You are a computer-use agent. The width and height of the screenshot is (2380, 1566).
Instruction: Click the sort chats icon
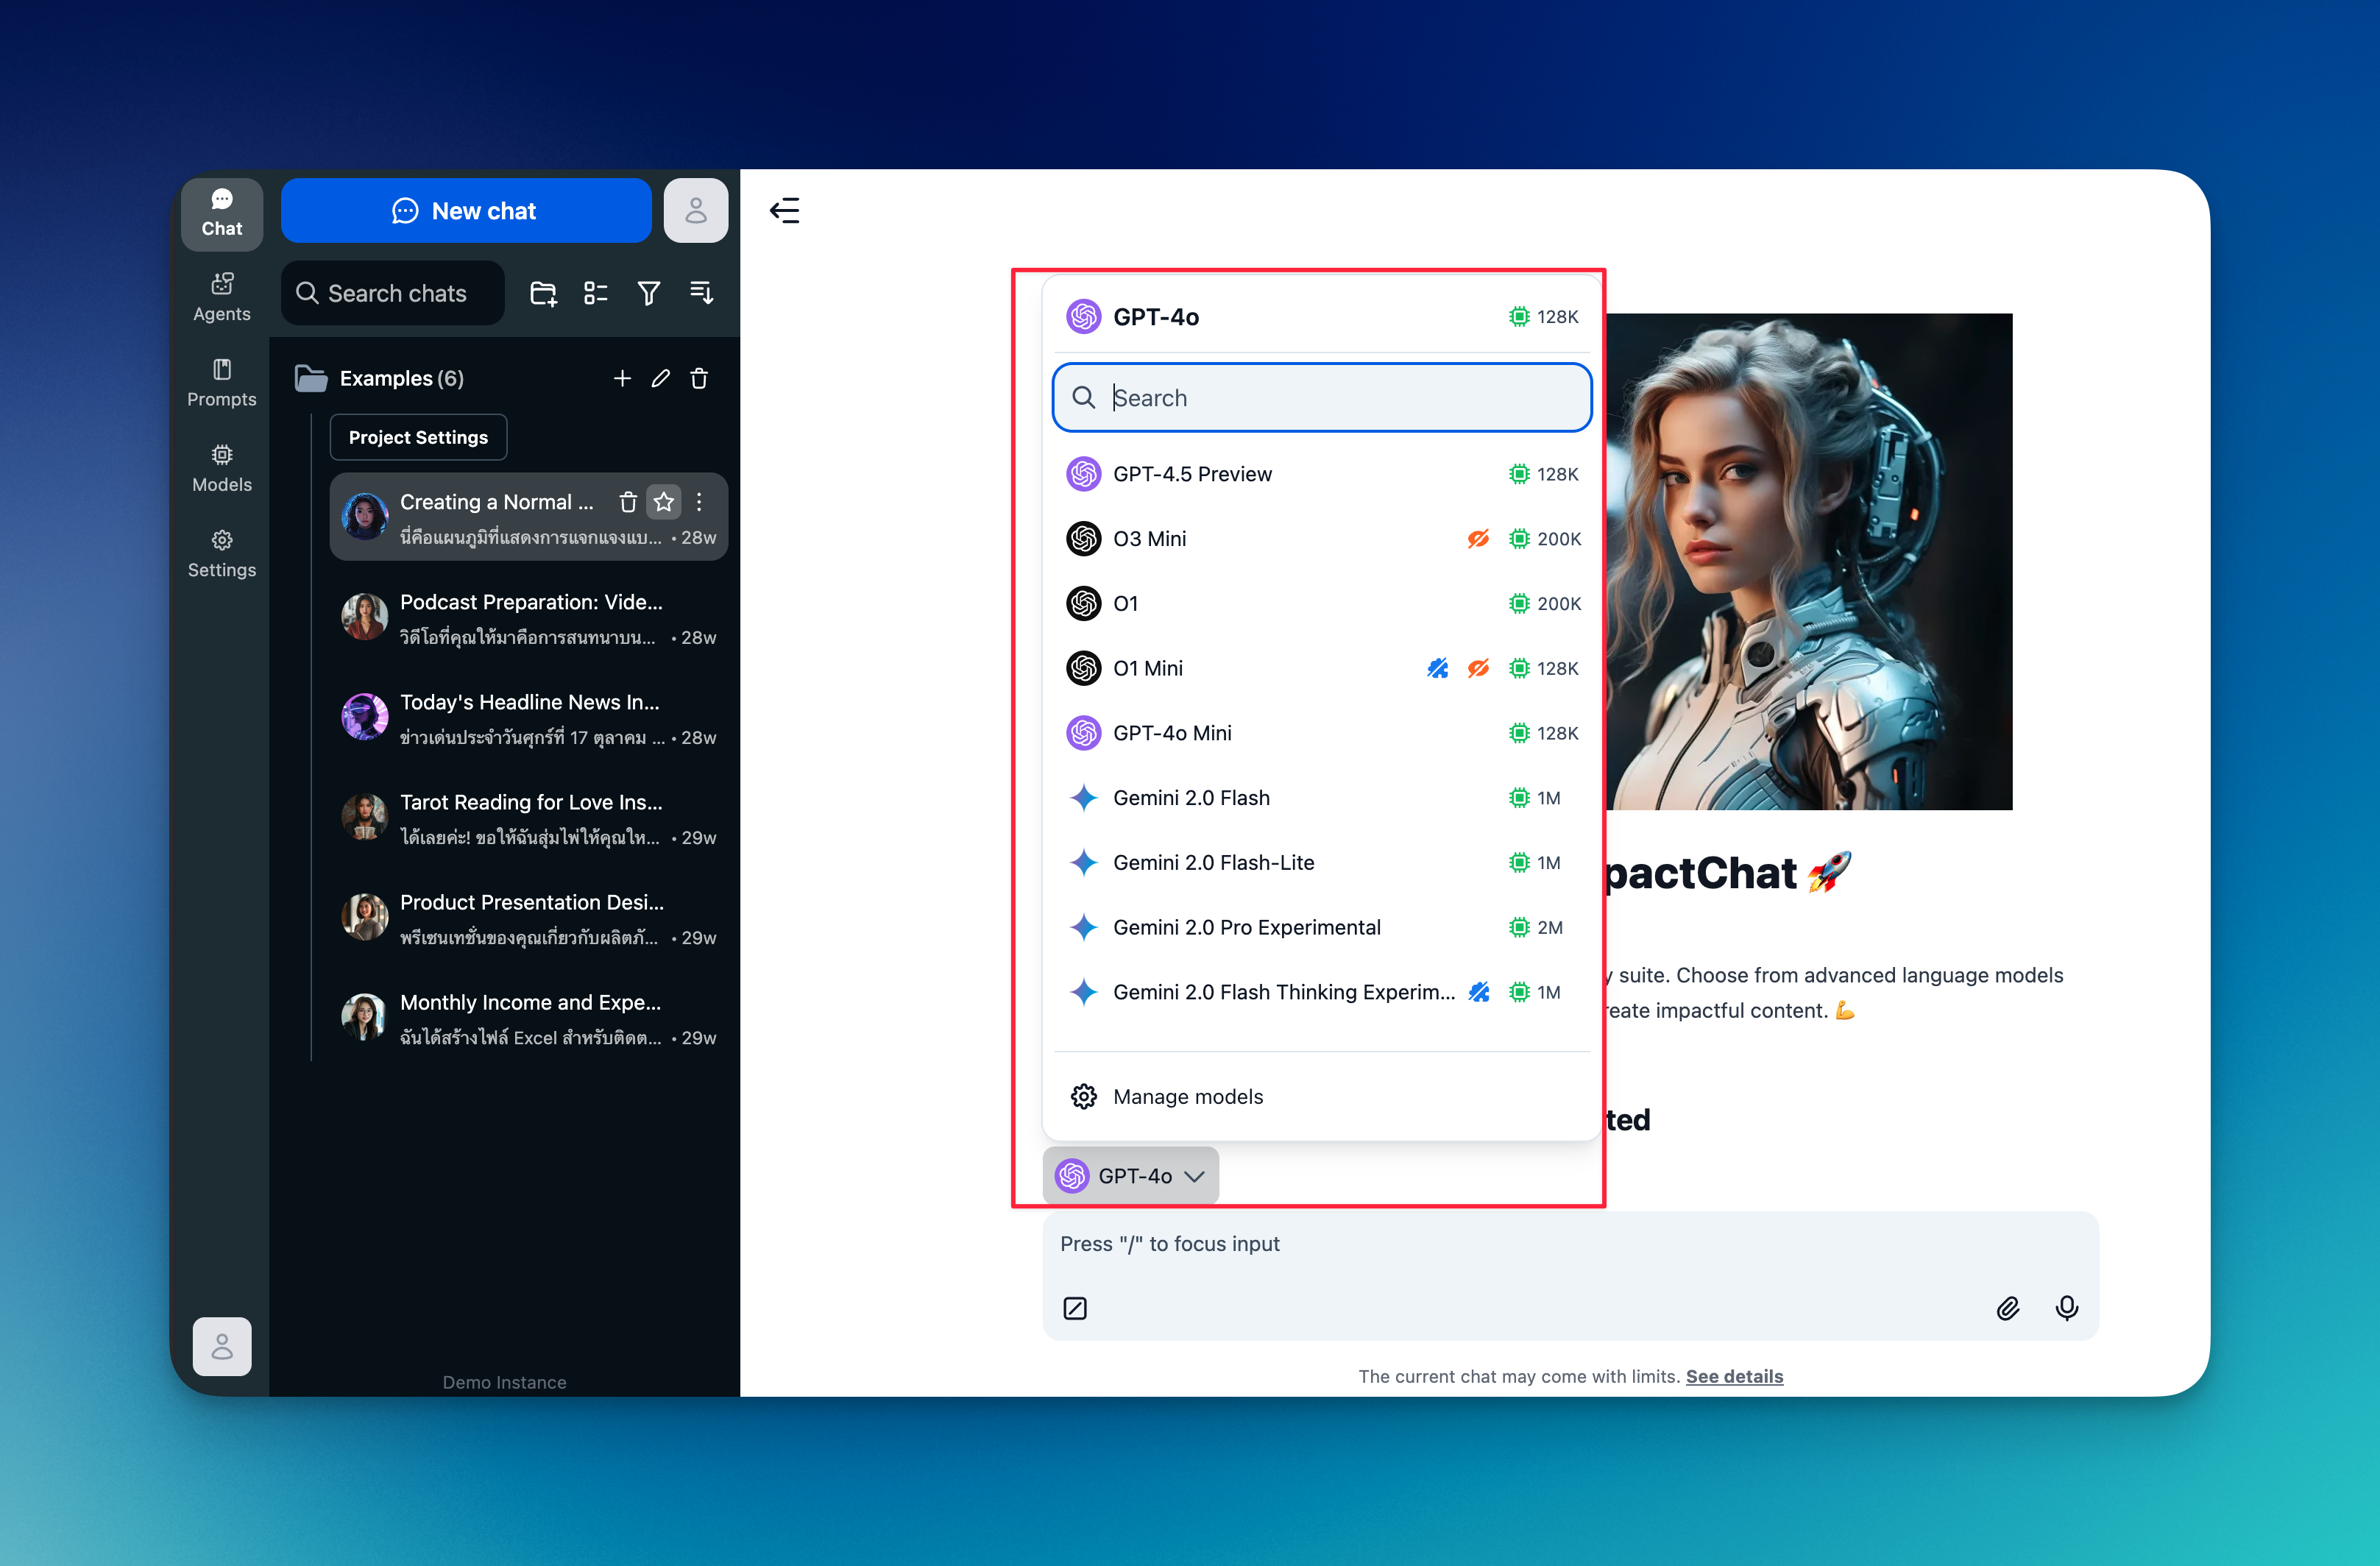[701, 293]
